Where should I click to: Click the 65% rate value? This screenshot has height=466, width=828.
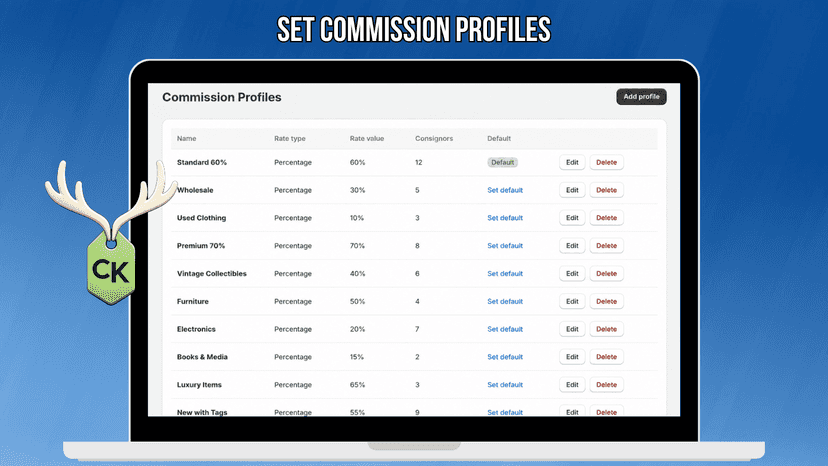[x=357, y=385]
